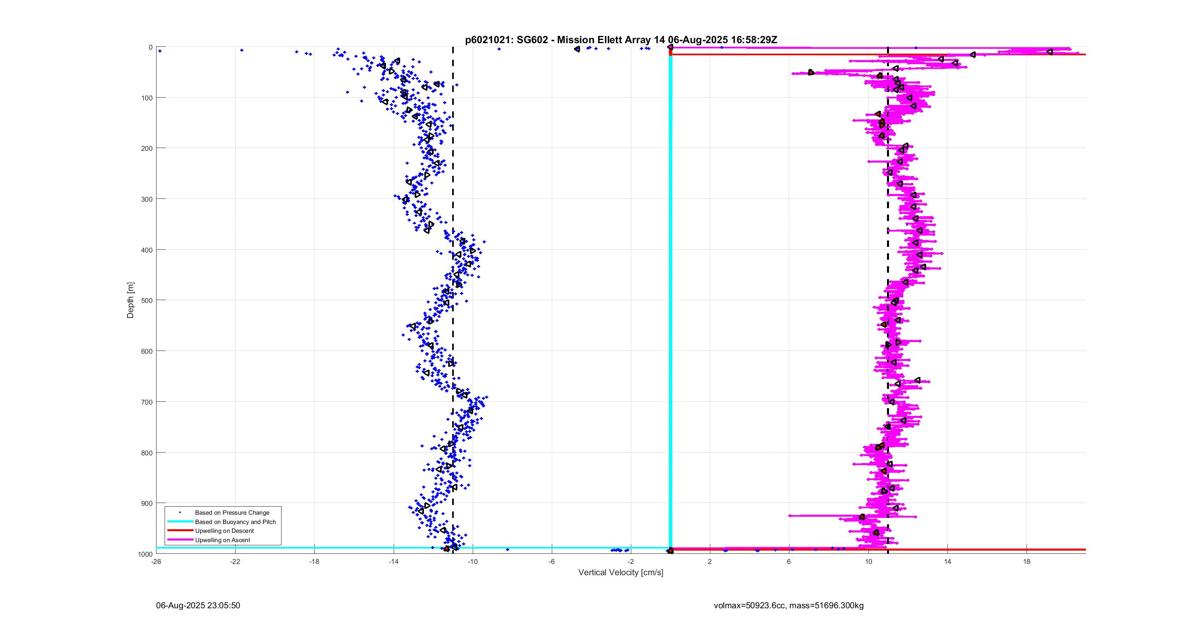Click depth tick label '700'

coord(146,402)
